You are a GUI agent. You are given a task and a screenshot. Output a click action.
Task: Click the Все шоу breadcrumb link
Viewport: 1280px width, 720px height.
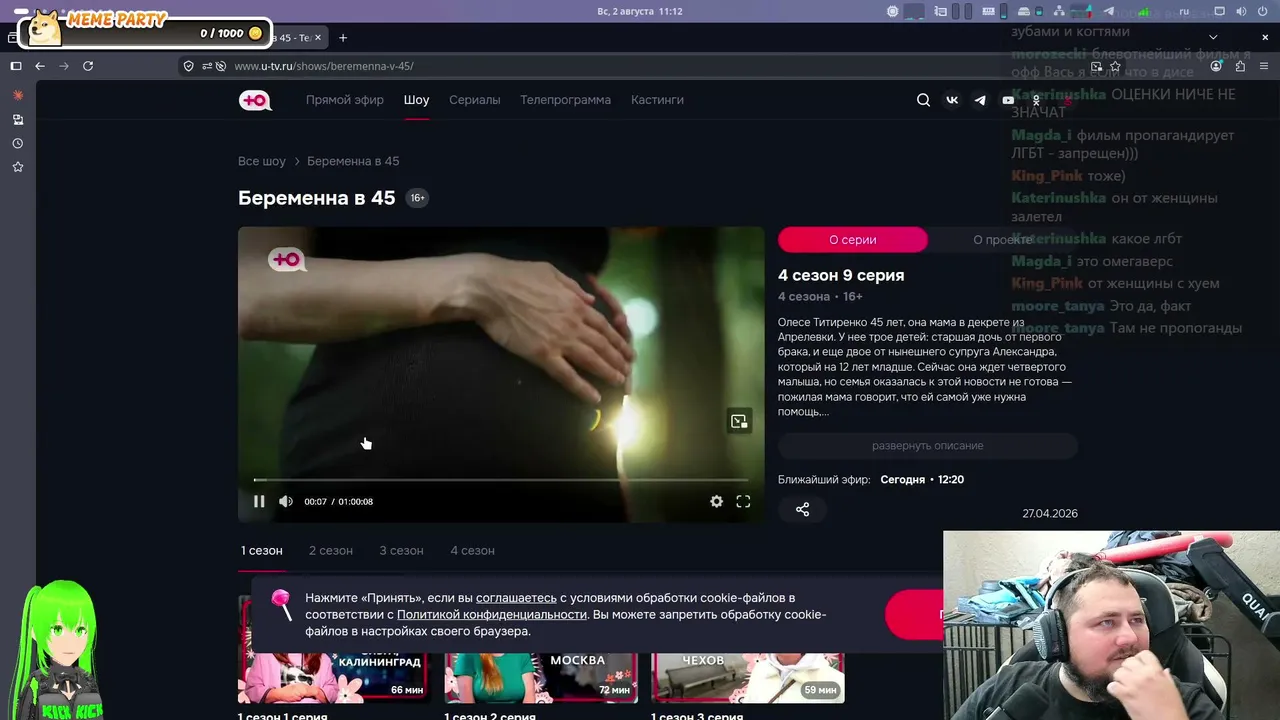coord(262,161)
